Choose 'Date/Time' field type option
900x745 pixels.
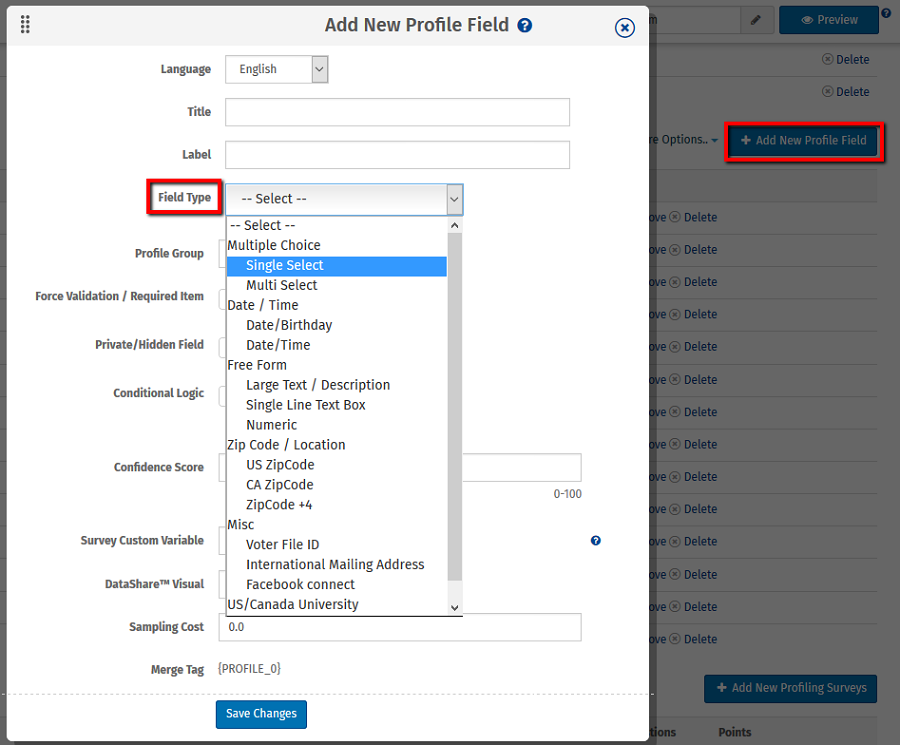click(337, 345)
